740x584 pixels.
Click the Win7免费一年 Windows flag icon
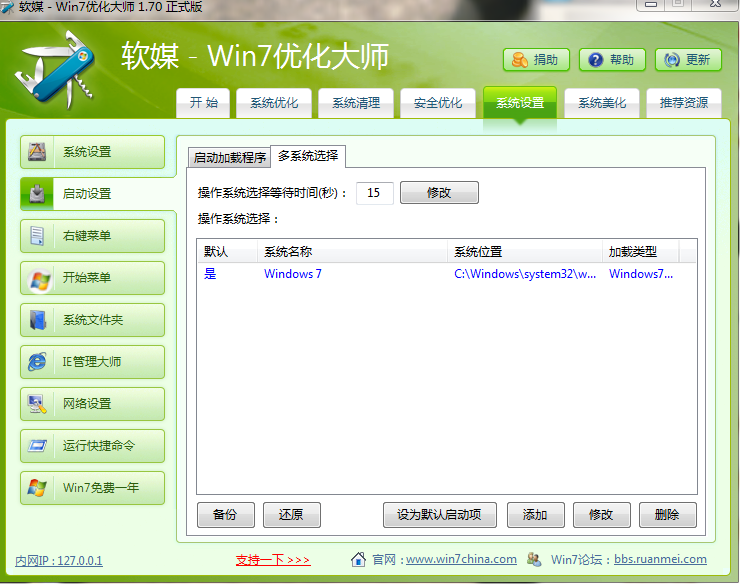pos(37,488)
